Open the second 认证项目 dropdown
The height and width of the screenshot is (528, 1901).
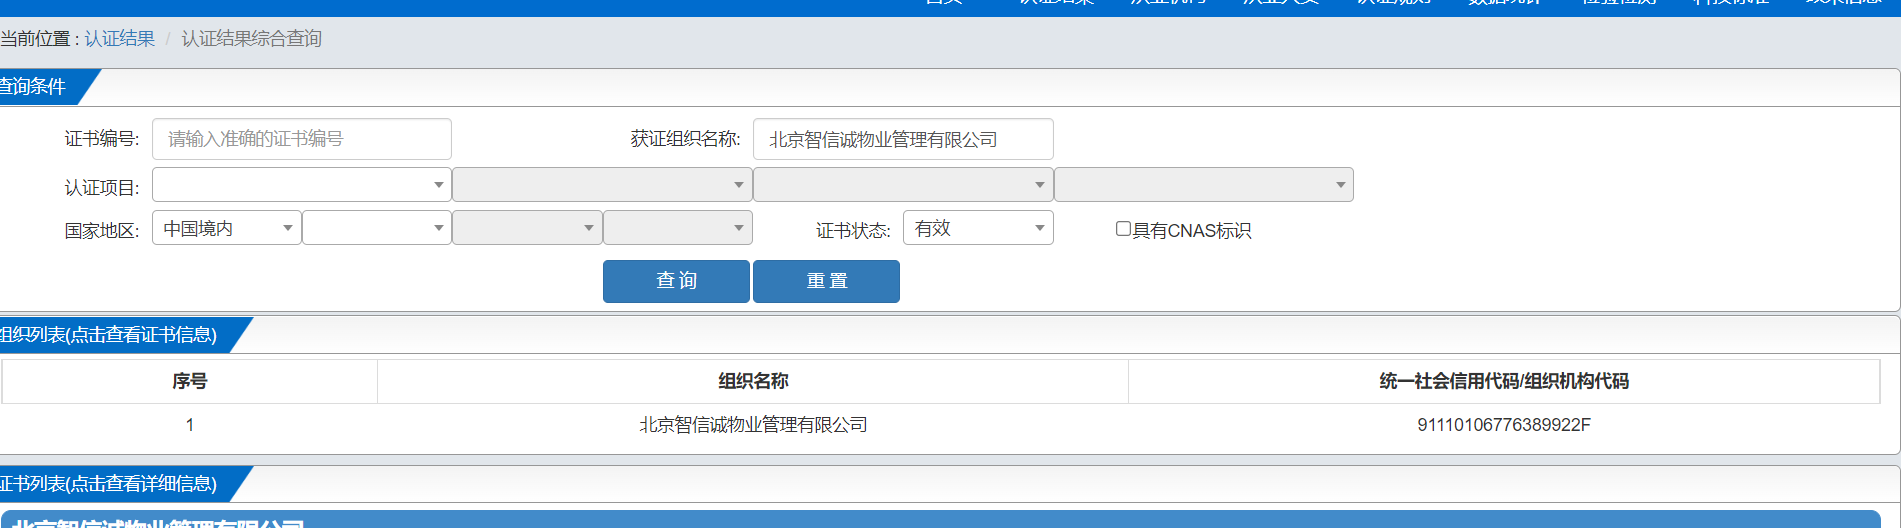coord(602,185)
